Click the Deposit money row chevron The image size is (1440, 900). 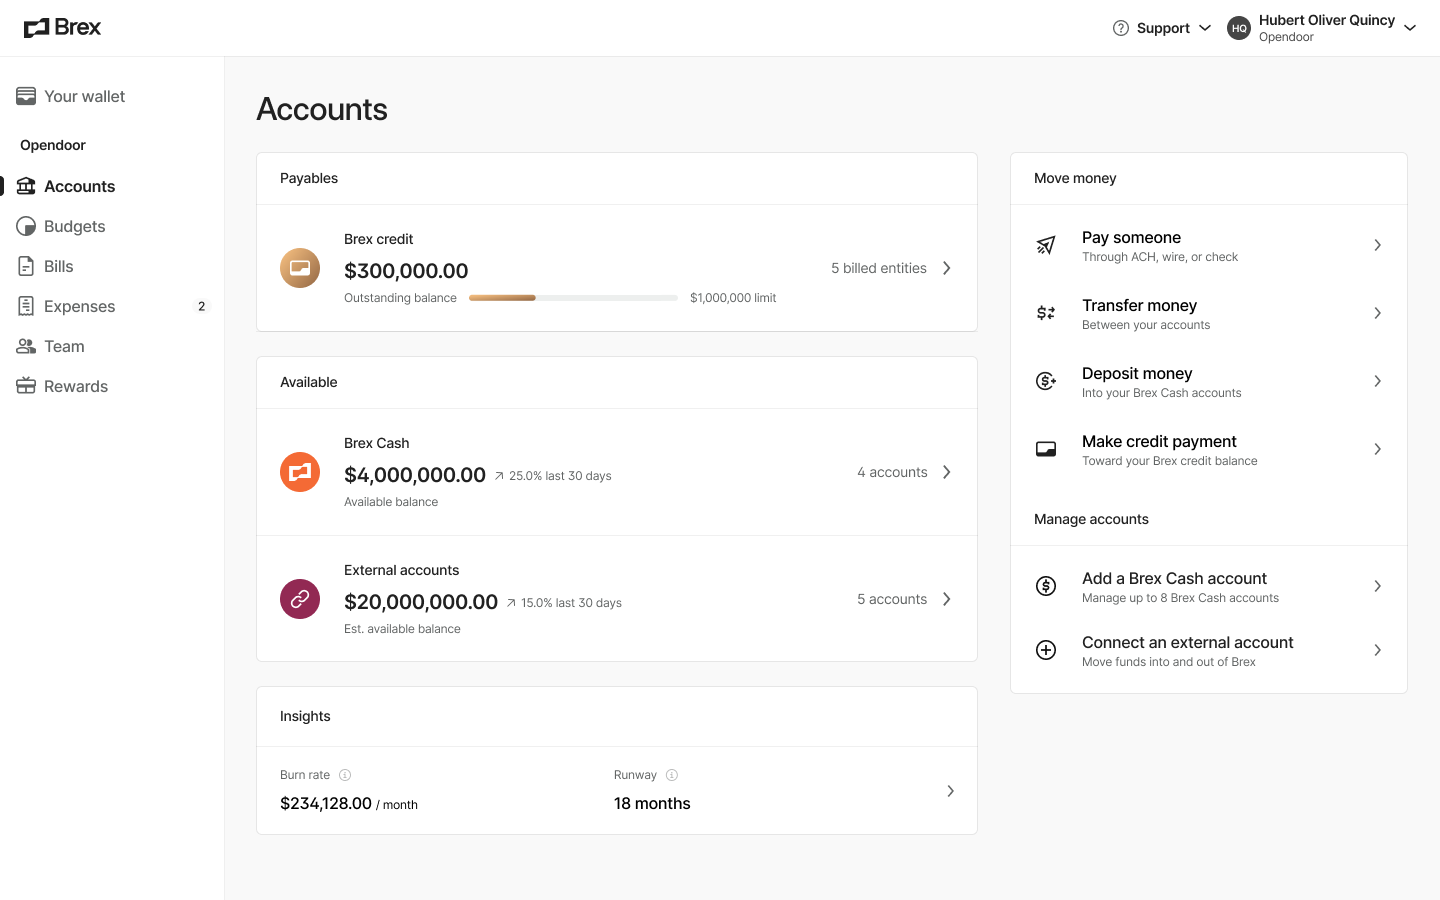coord(1377,381)
